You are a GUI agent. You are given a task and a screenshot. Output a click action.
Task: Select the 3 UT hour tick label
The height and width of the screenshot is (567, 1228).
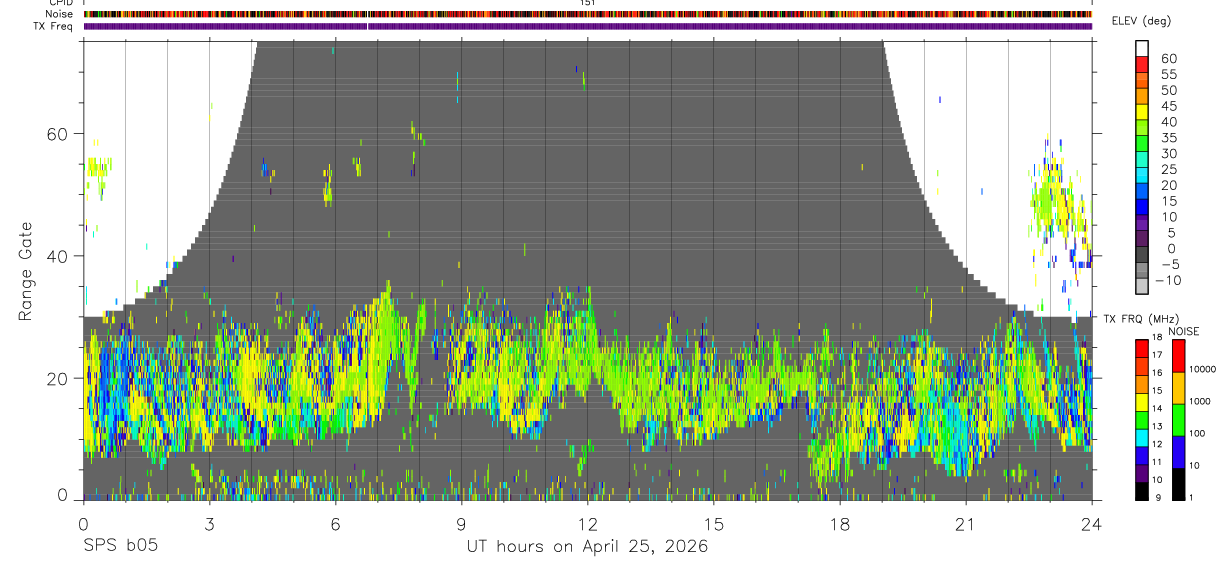(209, 524)
